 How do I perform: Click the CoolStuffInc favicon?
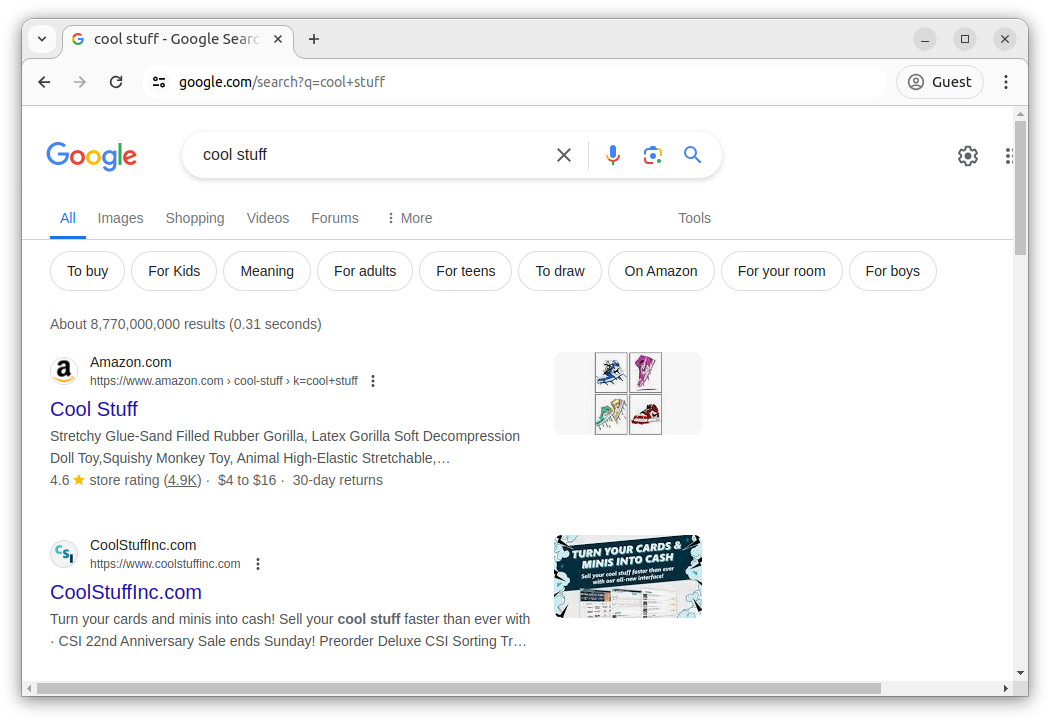64,554
